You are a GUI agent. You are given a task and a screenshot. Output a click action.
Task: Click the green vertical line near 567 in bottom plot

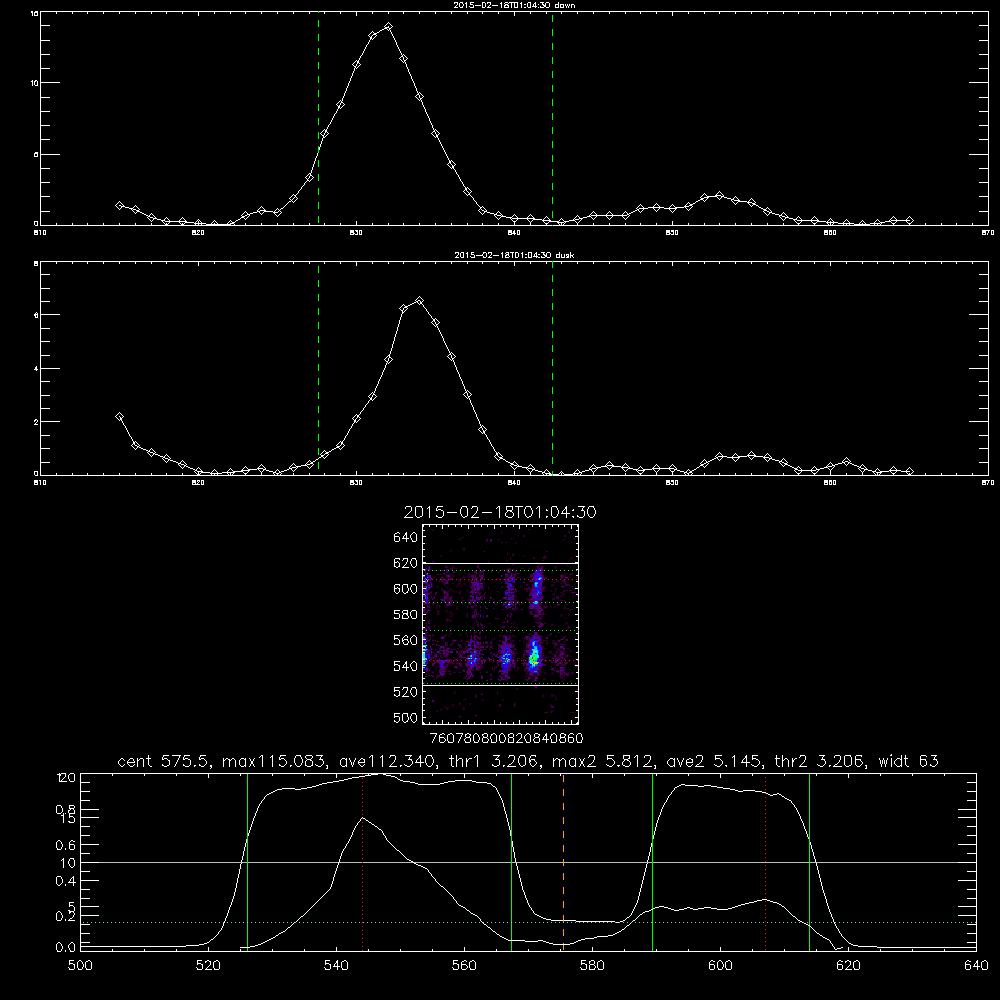pos(511,862)
